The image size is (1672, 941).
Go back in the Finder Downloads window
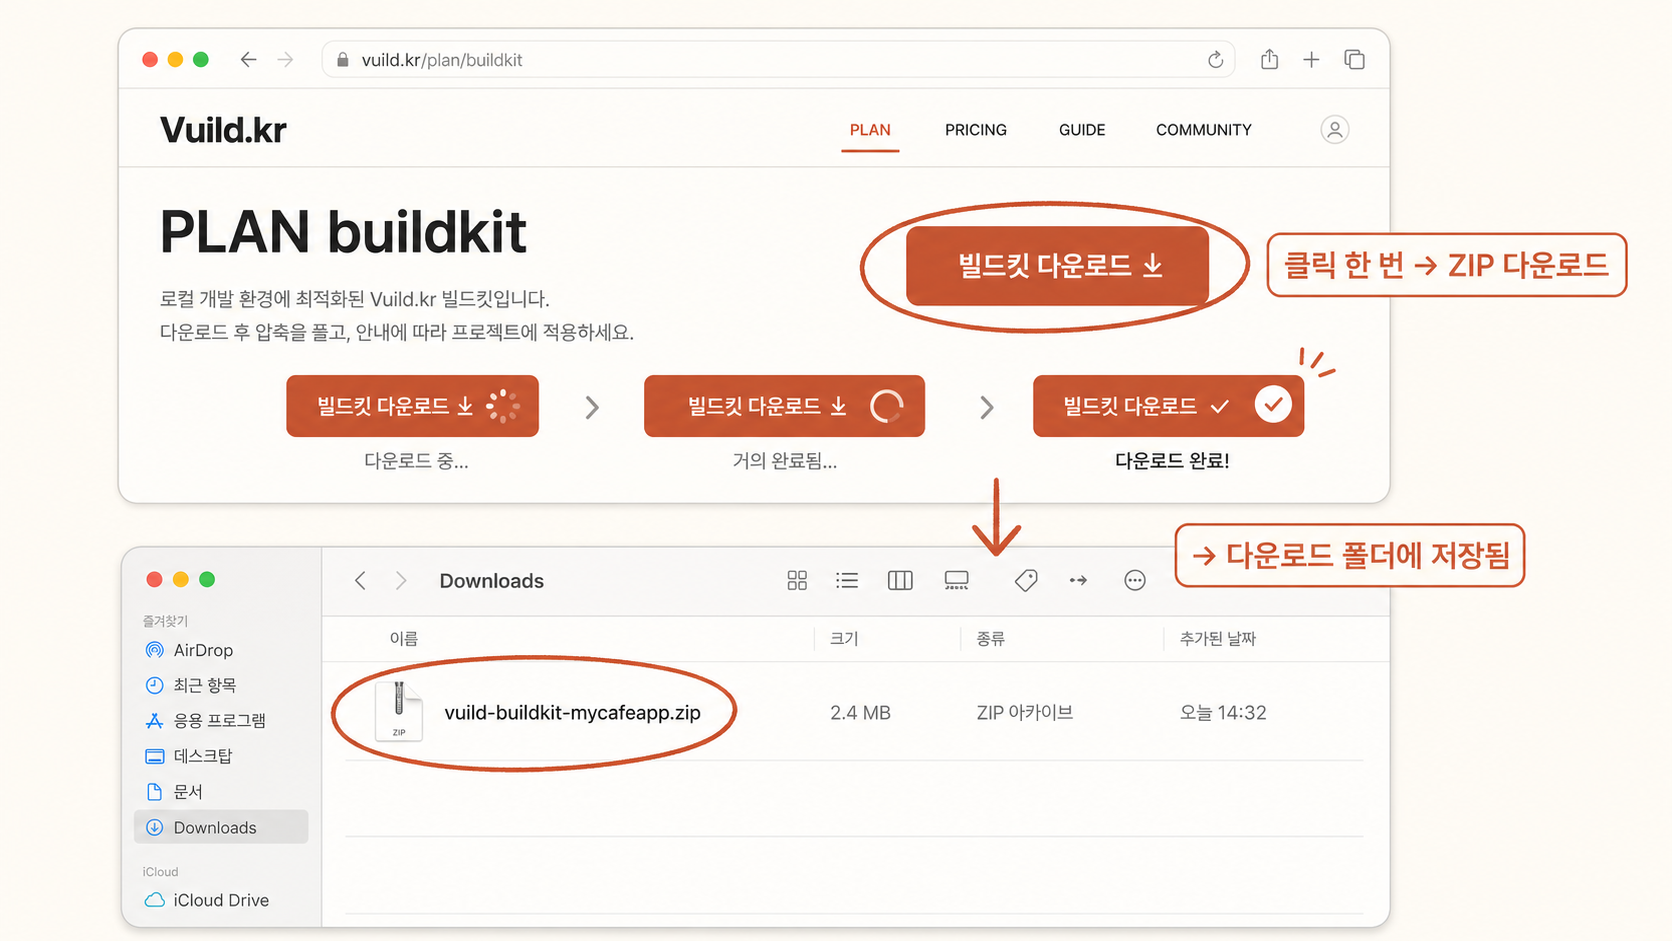[360, 581]
